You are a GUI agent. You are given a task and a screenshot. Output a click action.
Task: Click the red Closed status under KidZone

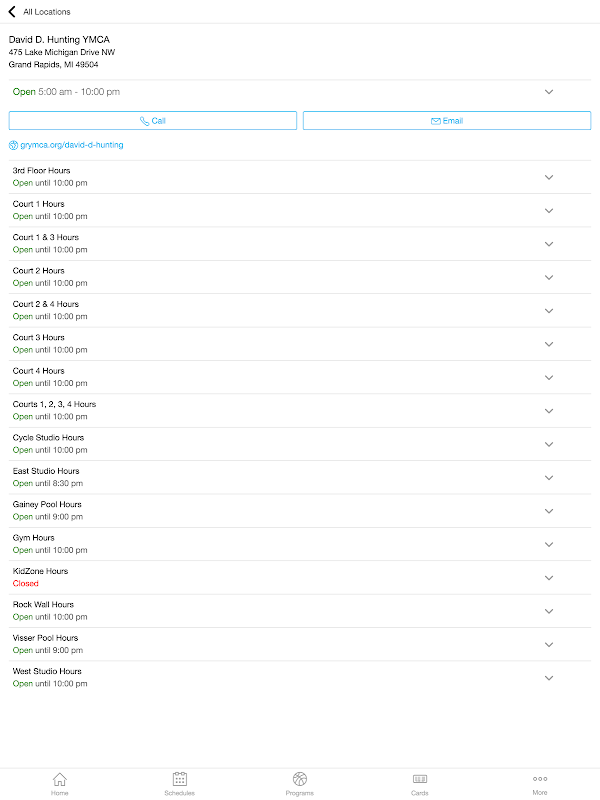click(x=26, y=584)
